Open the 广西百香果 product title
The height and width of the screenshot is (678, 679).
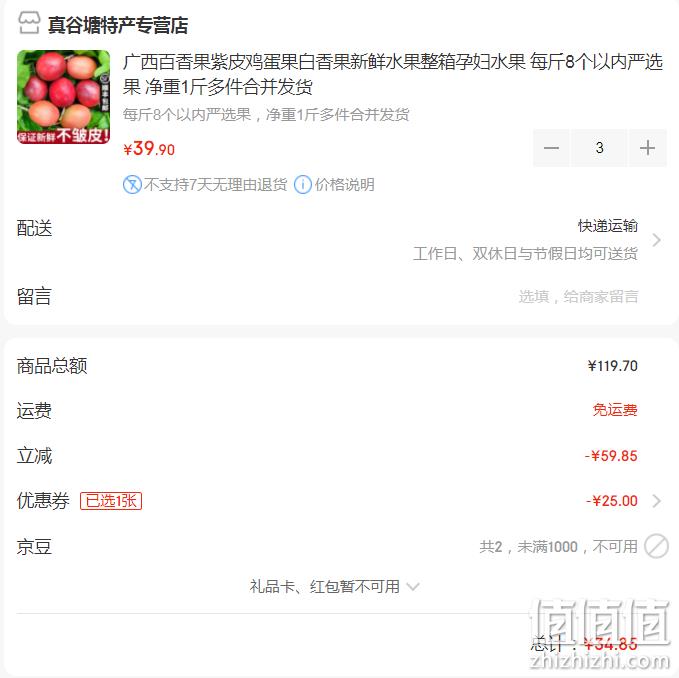click(392, 74)
